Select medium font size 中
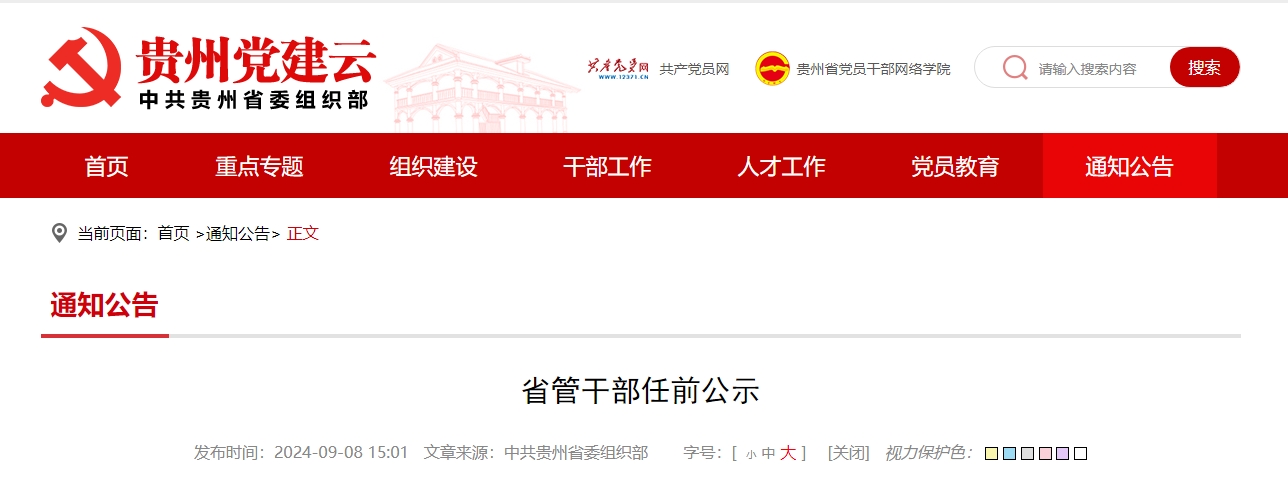The width and height of the screenshot is (1288, 488). pos(768,453)
